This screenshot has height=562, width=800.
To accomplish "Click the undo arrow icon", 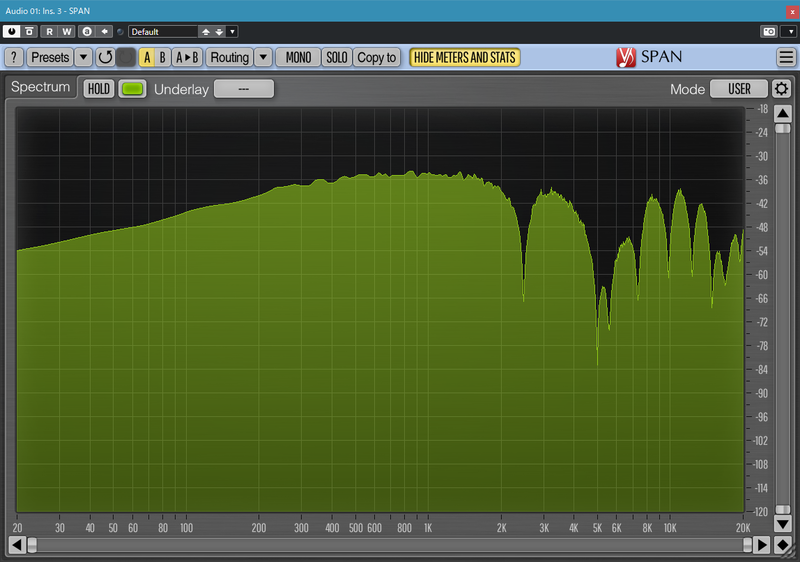I will [105, 57].
